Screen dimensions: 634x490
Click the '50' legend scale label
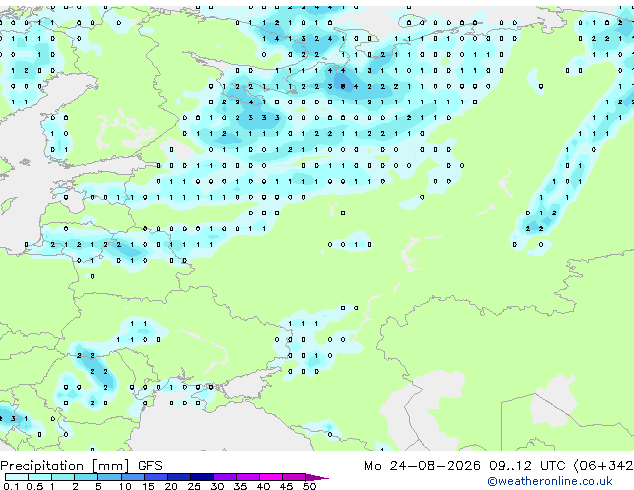coord(309,486)
